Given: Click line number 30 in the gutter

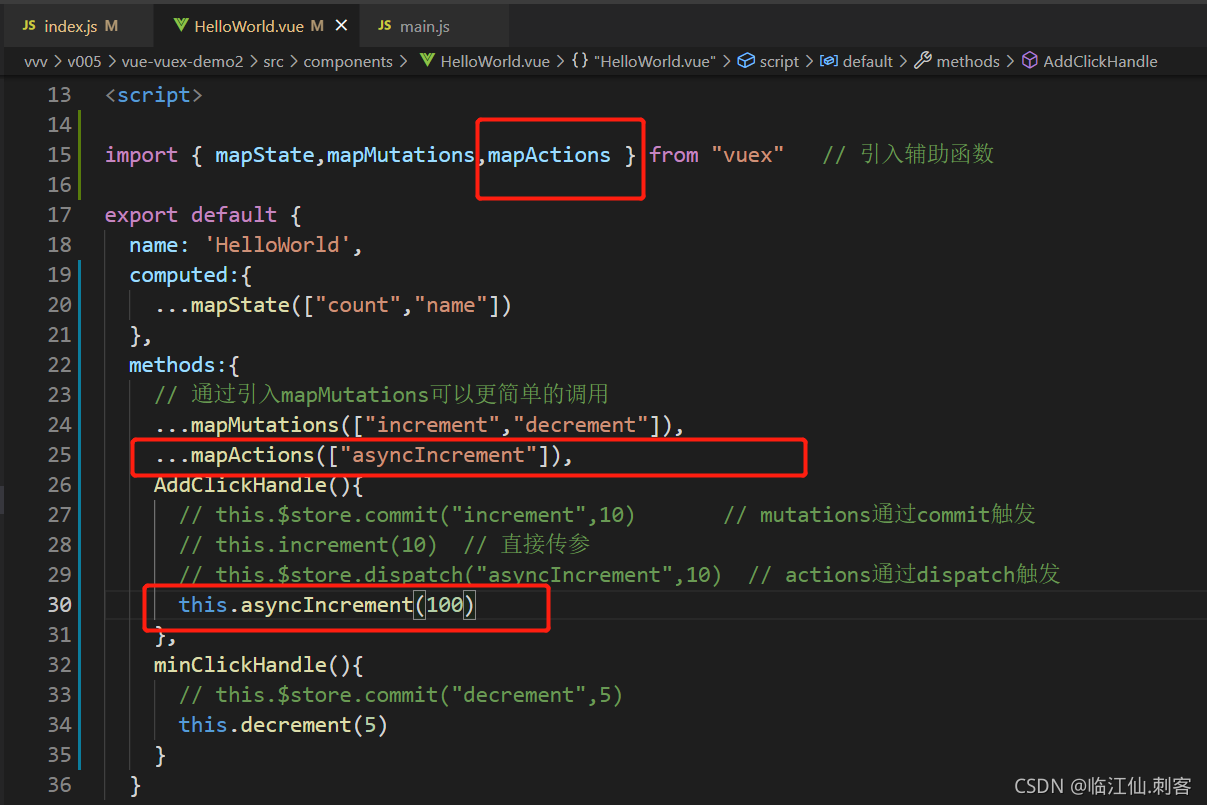Looking at the screenshot, I should click(60, 605).
